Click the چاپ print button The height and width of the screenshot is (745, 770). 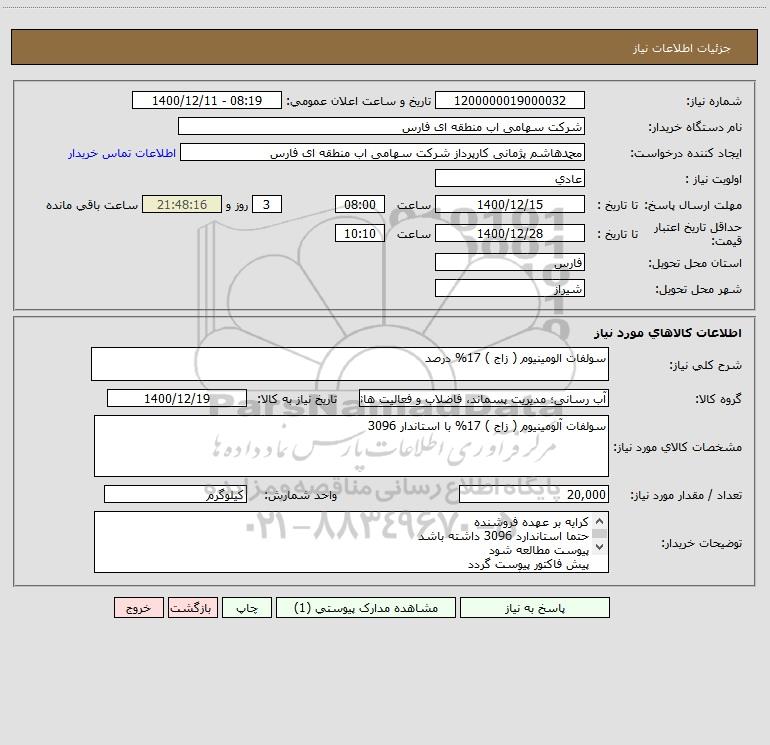tap(247, 607)
